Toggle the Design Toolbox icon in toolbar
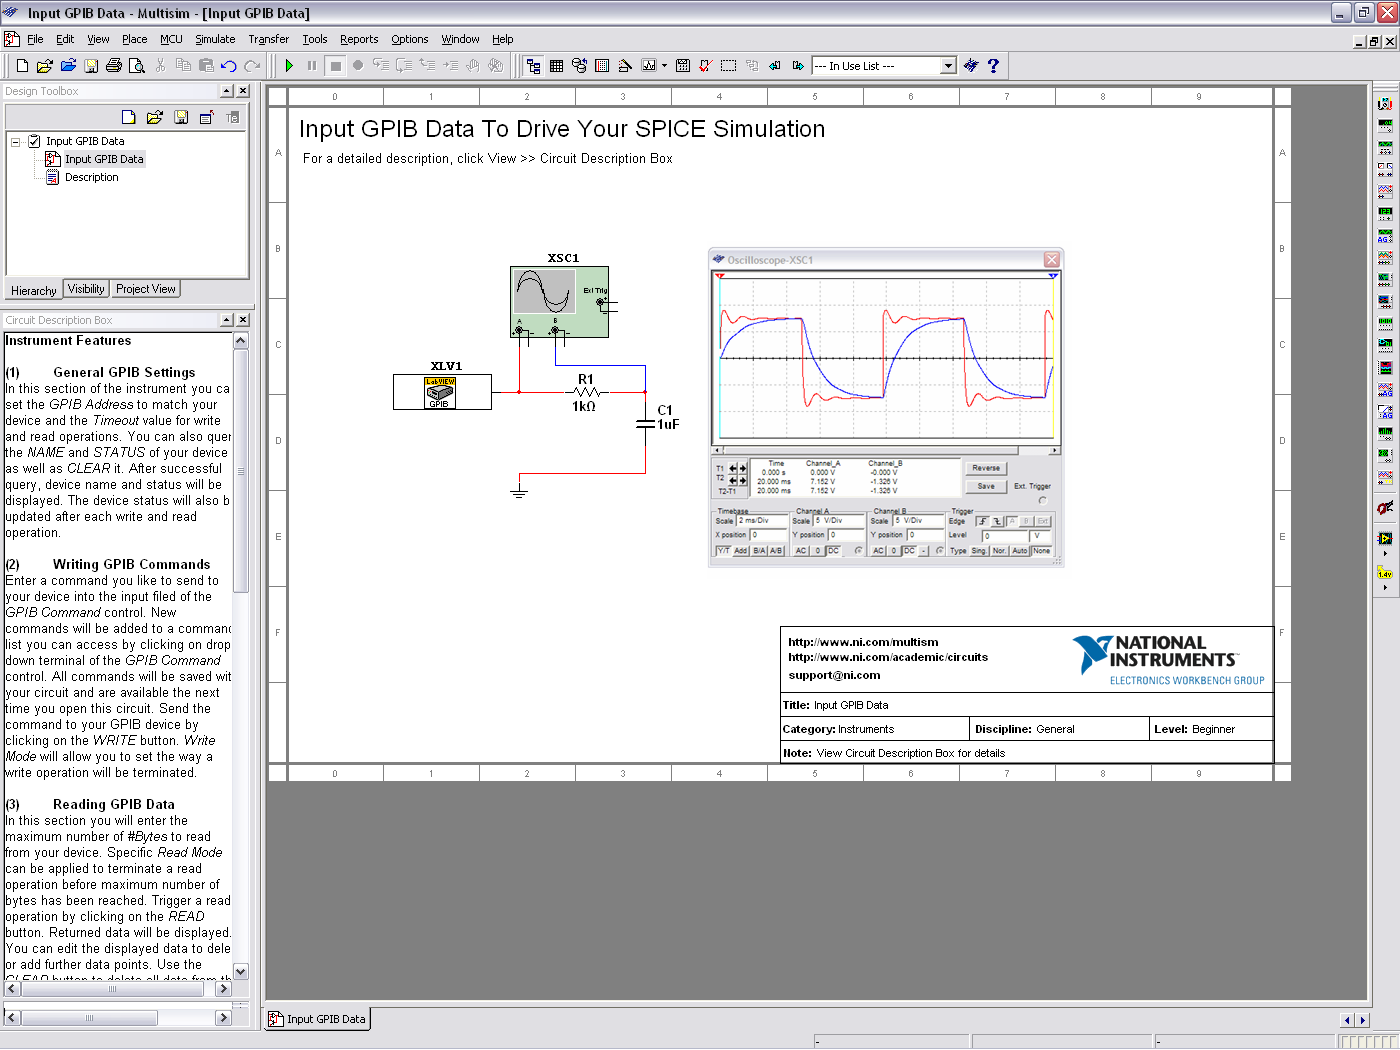Image resolution: width=1400 pixels, height=1050 pixels. pyautogui.click(x=533, y=66)
